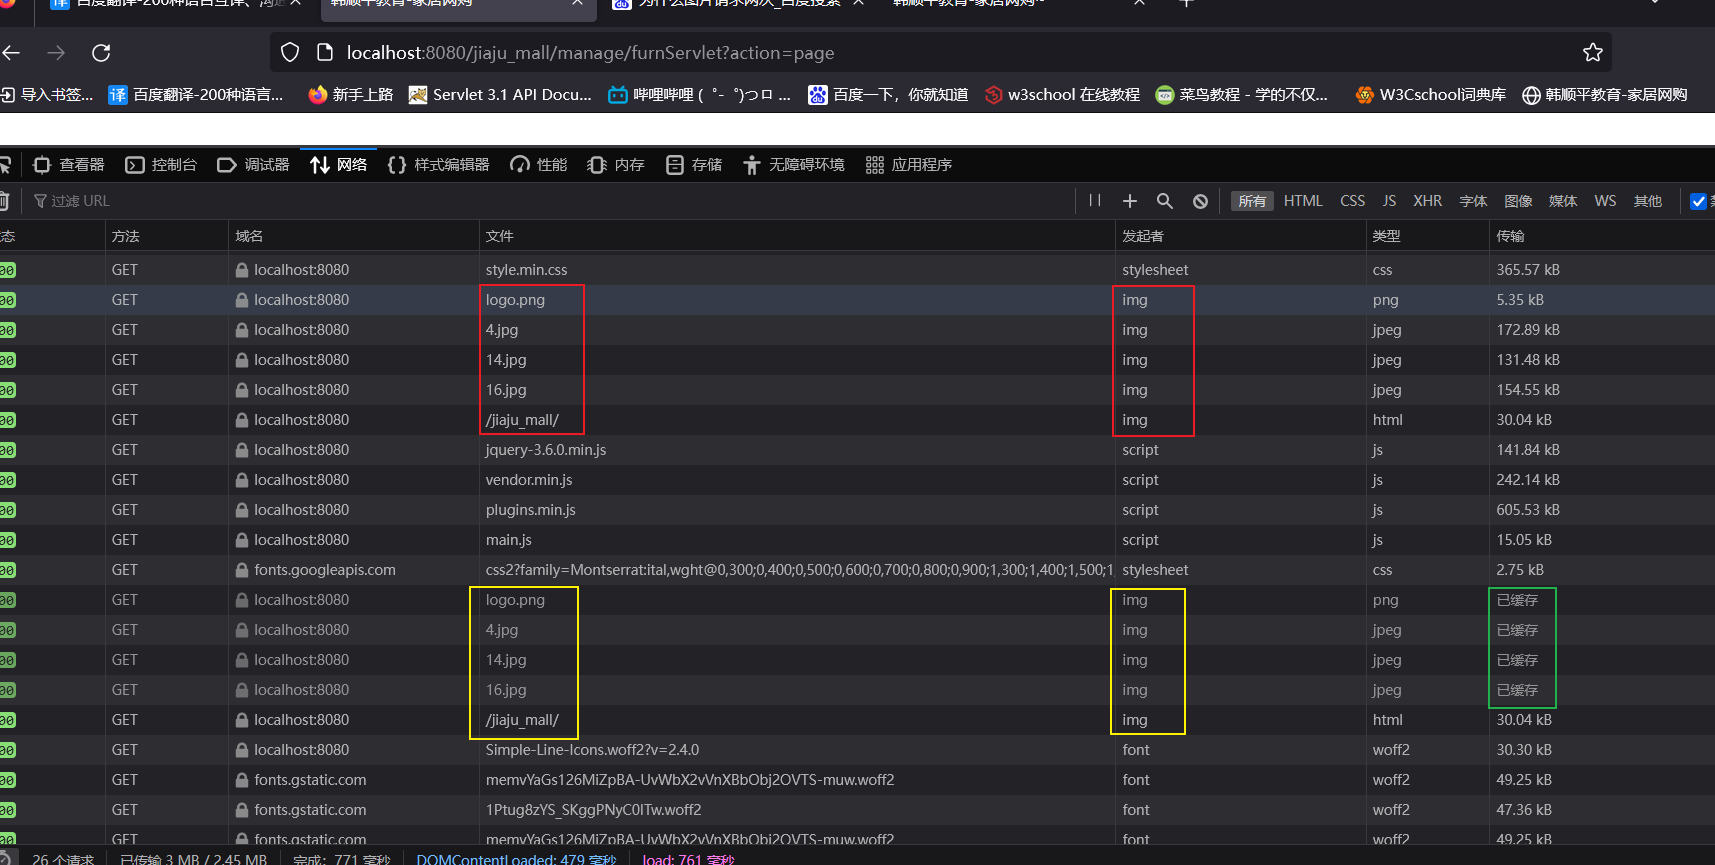
Task: Filter requests by 媒体 media
Action: (1563, 201)
